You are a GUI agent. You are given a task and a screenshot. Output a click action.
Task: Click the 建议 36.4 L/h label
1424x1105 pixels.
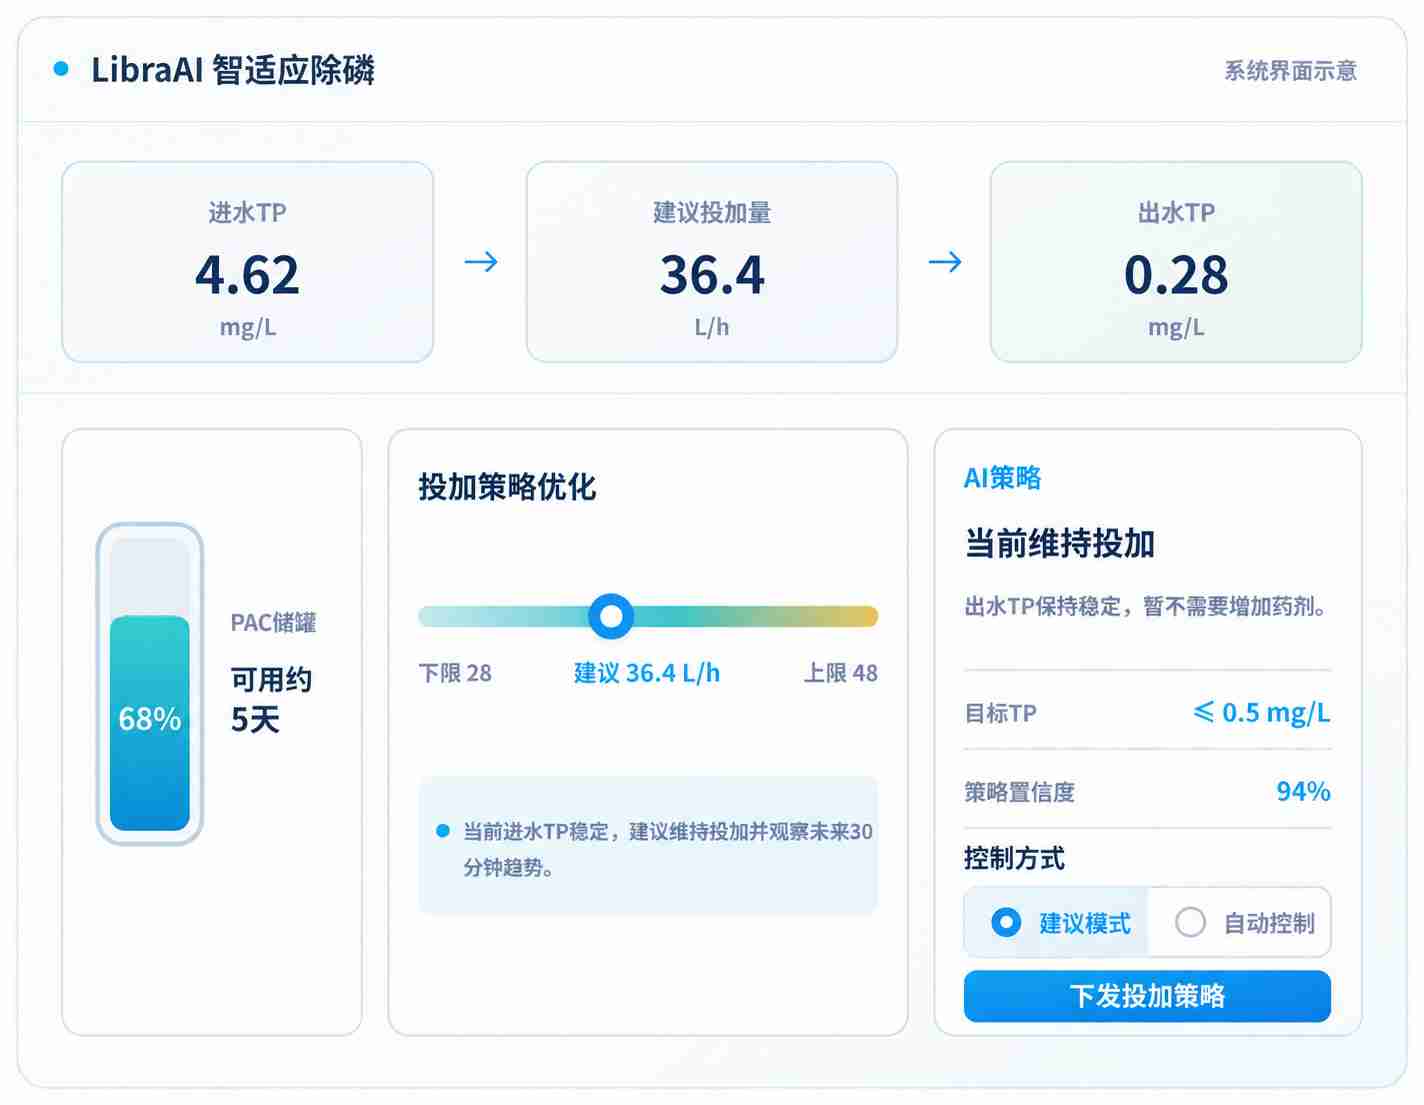[647, 673]
